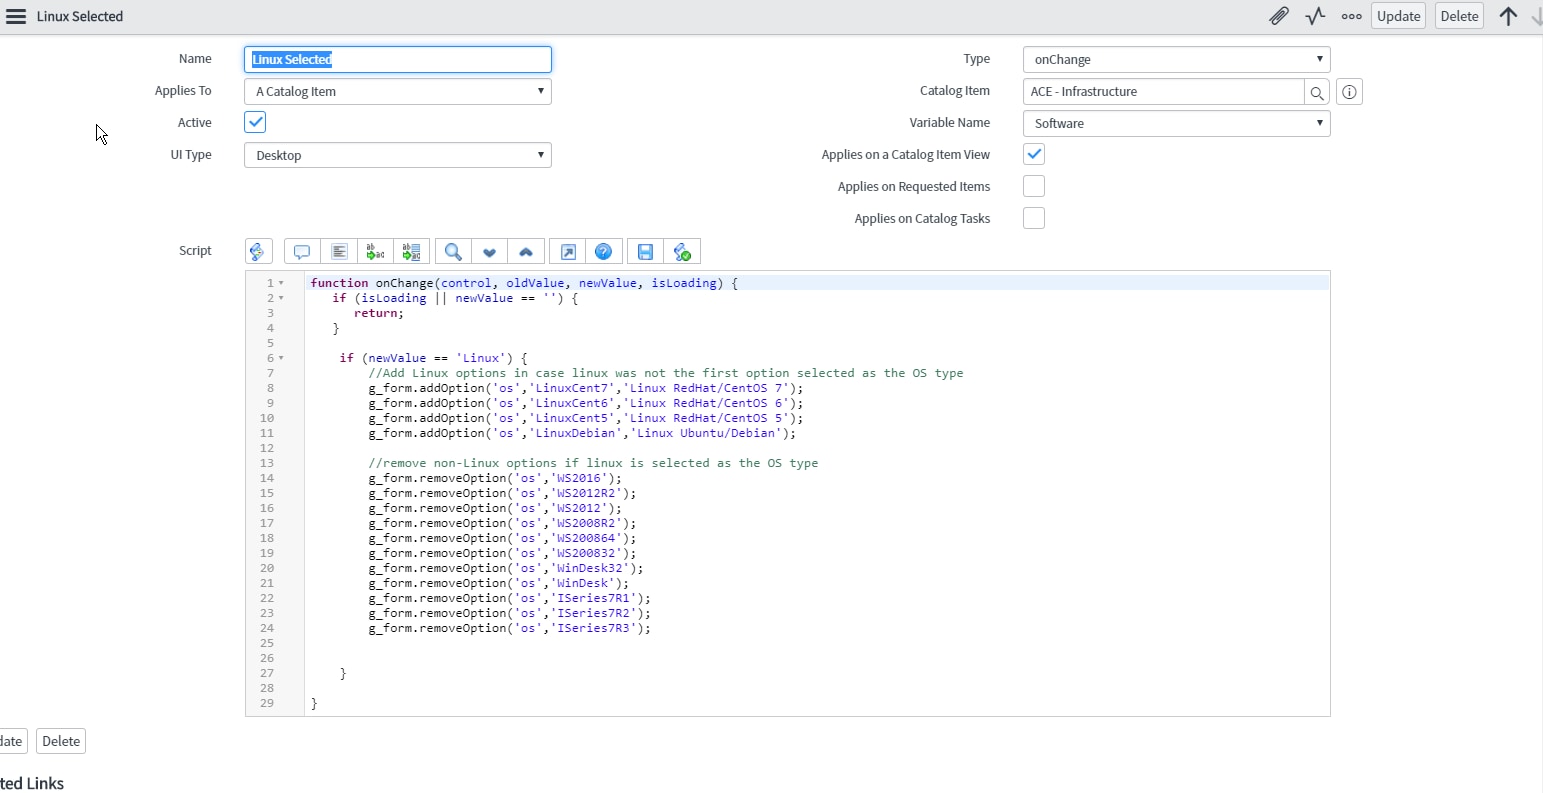The width and height of the screenshot is (1543, 793).
Task: Open the activity stream icon
Action: pyautogui.click(x=1315, y=16)
